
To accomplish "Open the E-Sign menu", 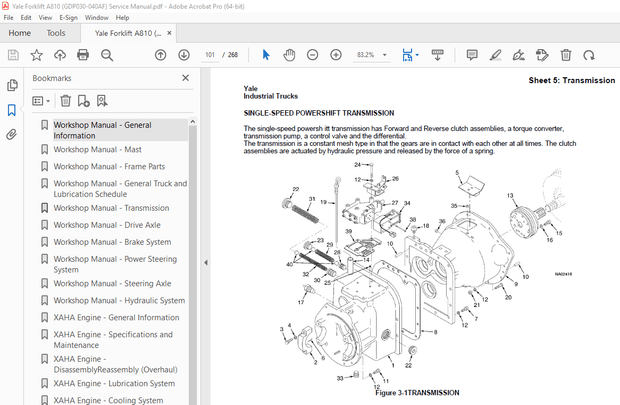I will click(68, 17).
